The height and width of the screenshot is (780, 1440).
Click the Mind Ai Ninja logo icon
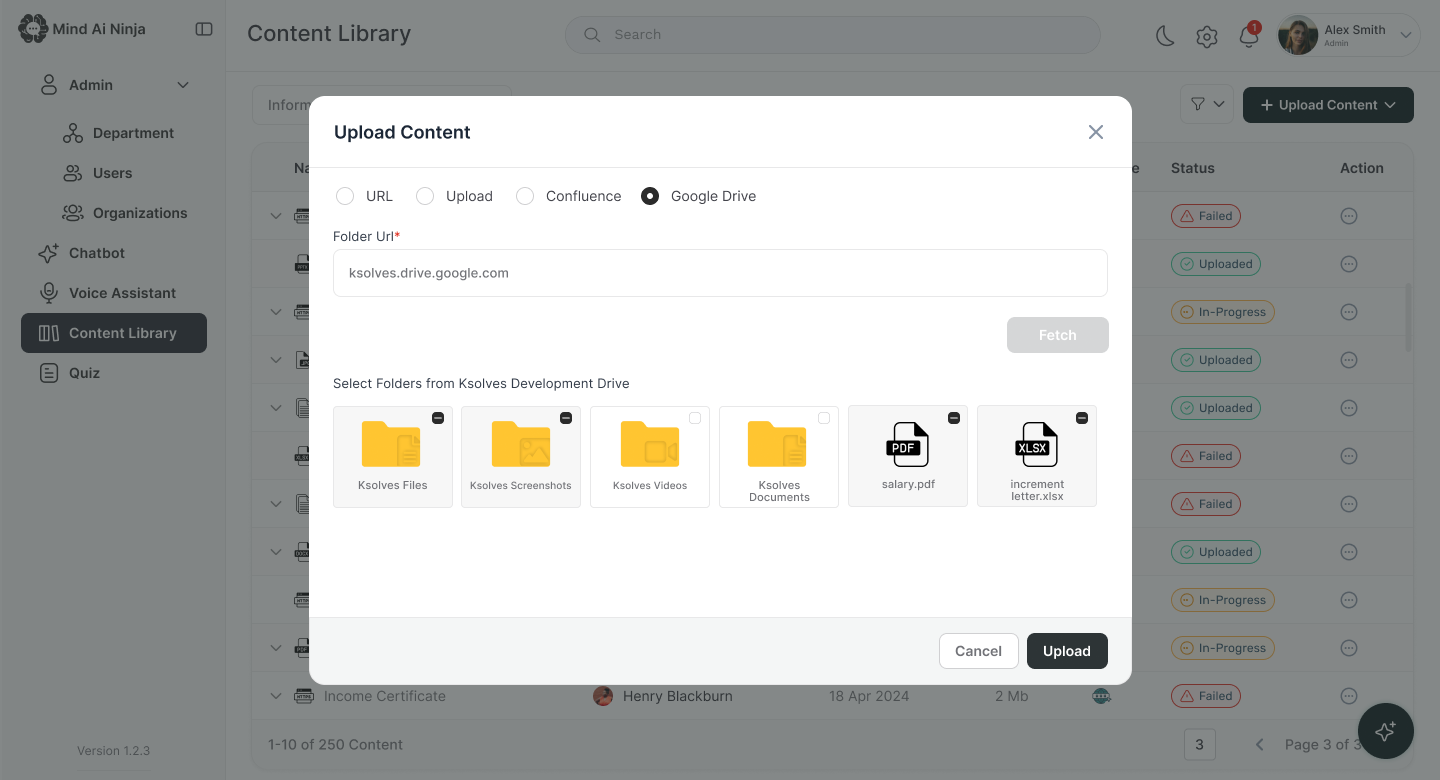33,29
